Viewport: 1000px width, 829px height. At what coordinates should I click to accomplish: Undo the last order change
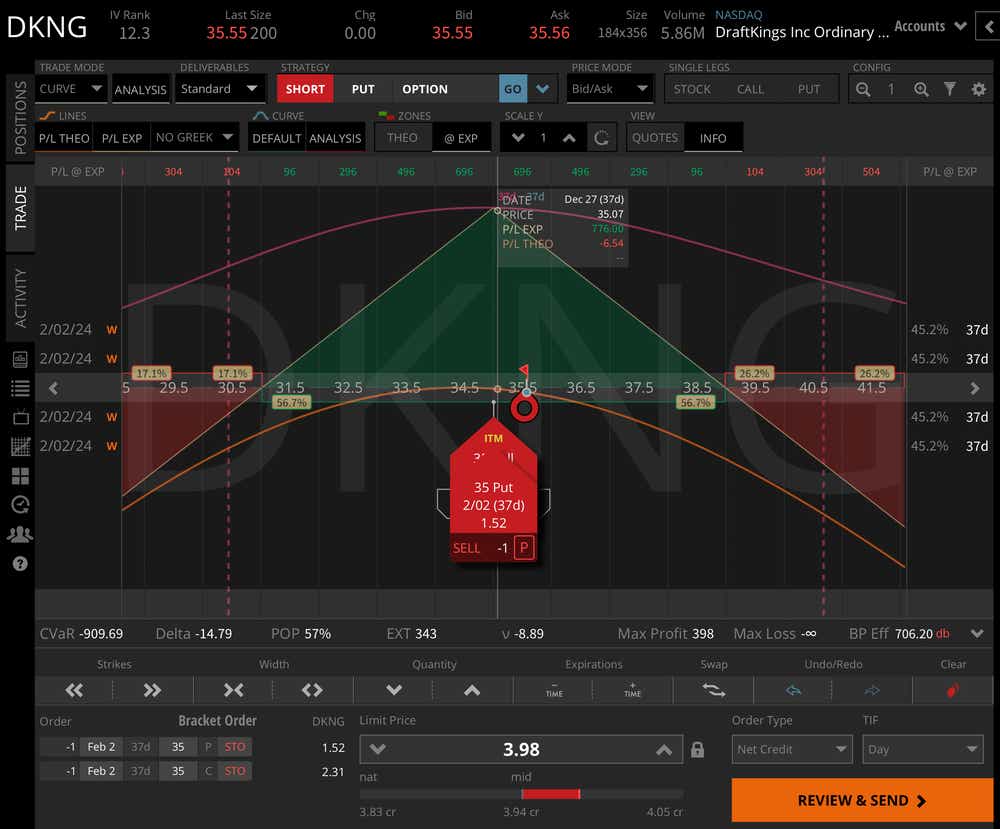pos(793,690)
